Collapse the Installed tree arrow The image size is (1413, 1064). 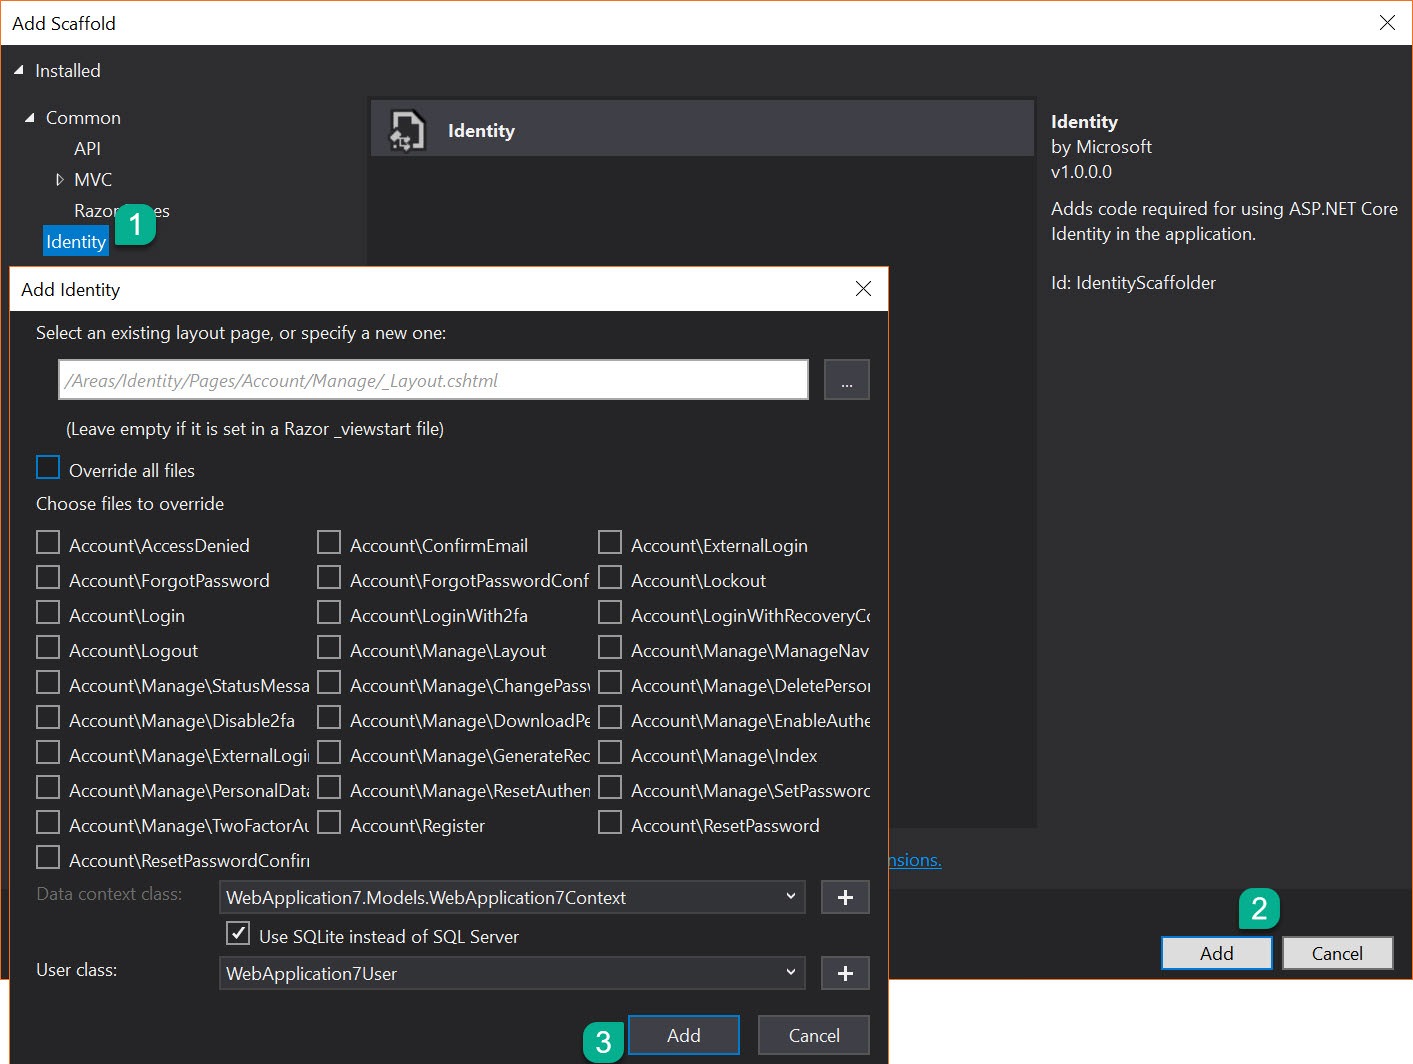coord(19,70)
